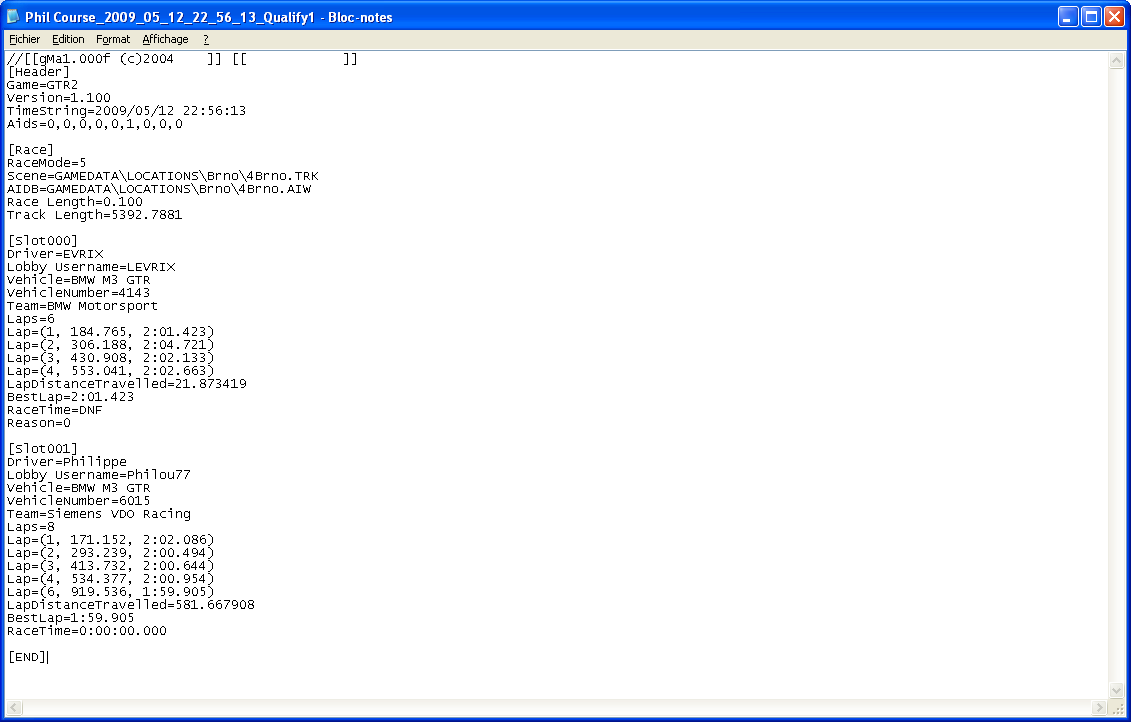
Task: Click the Race Length=0.100 line
Action: click(74, 202)
